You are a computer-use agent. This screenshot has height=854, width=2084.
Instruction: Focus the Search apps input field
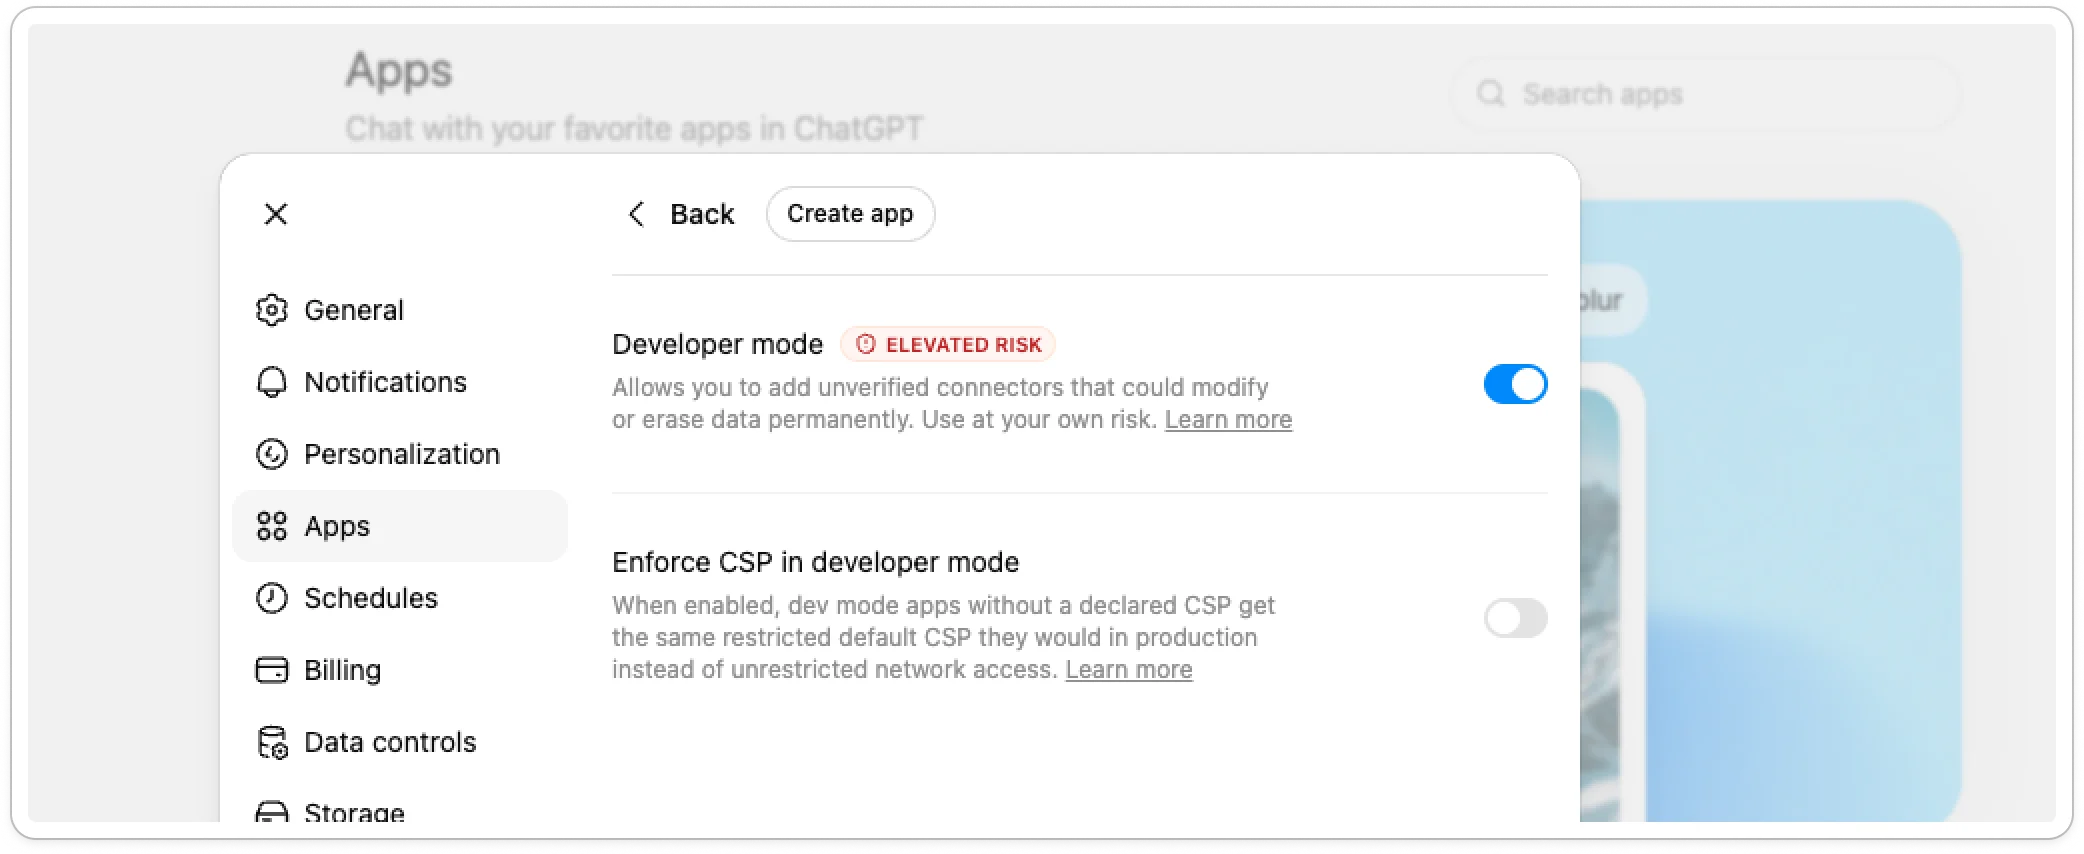click(1705, 94)
